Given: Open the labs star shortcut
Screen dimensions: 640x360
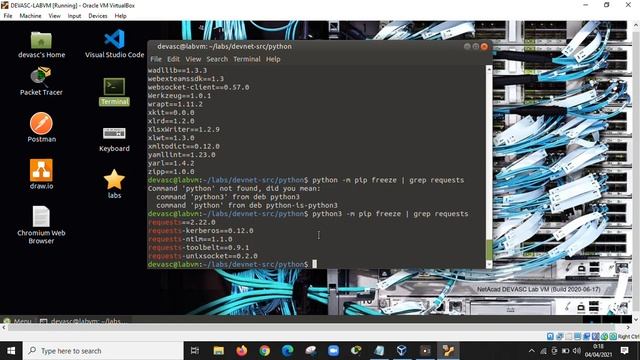Looking at the screenshot, I should tap(114, 184).
